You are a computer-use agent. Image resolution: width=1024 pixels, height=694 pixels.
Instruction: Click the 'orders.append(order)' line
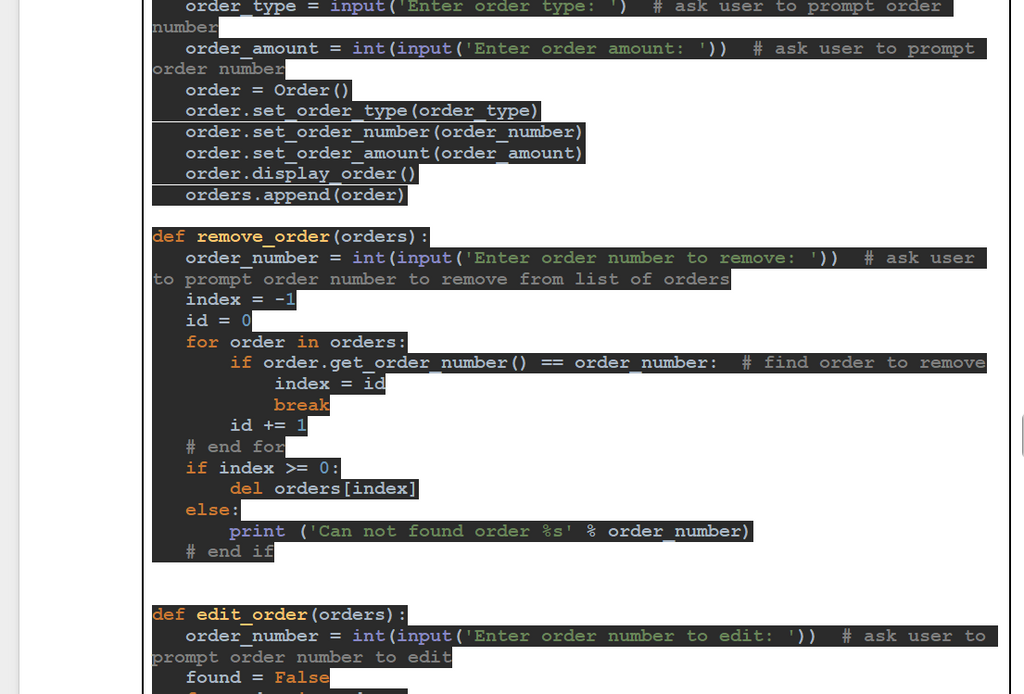tap(295, 195)
